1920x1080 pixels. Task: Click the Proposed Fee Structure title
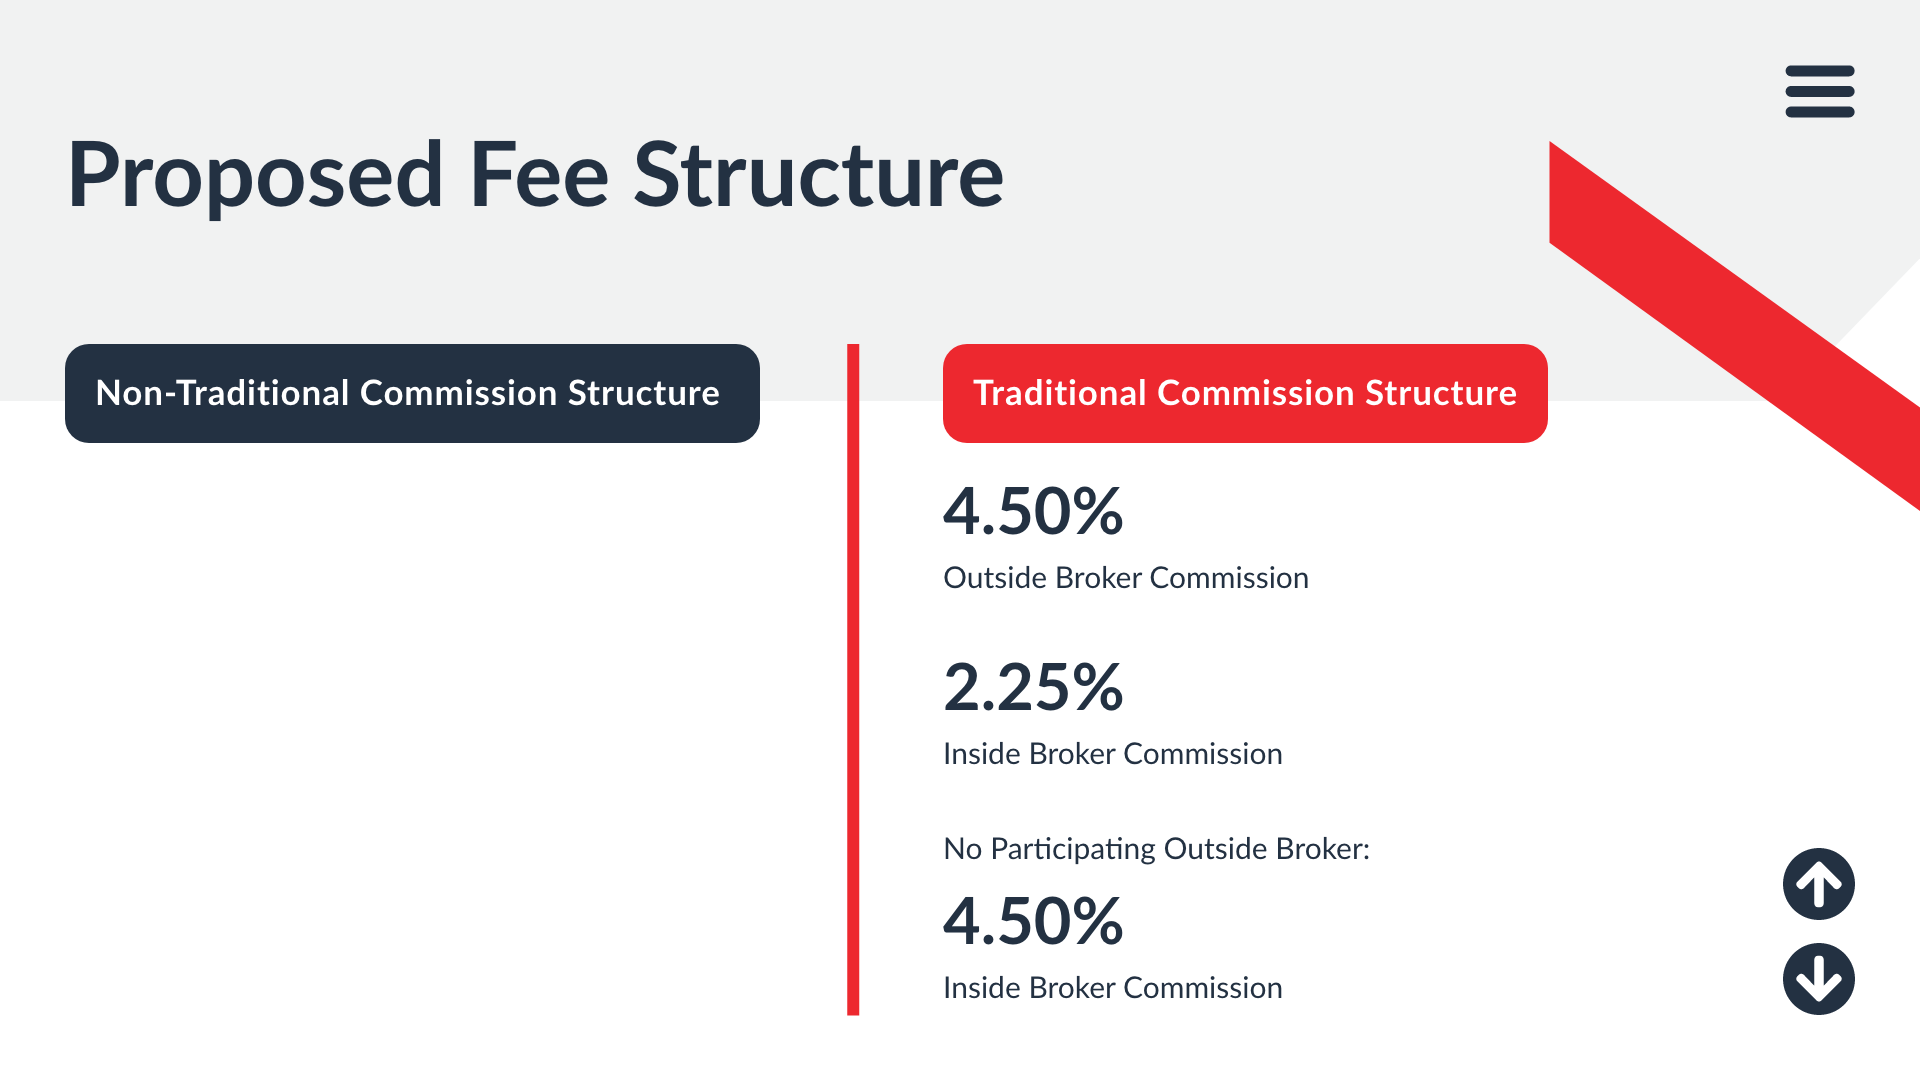[x=535, y=175]
